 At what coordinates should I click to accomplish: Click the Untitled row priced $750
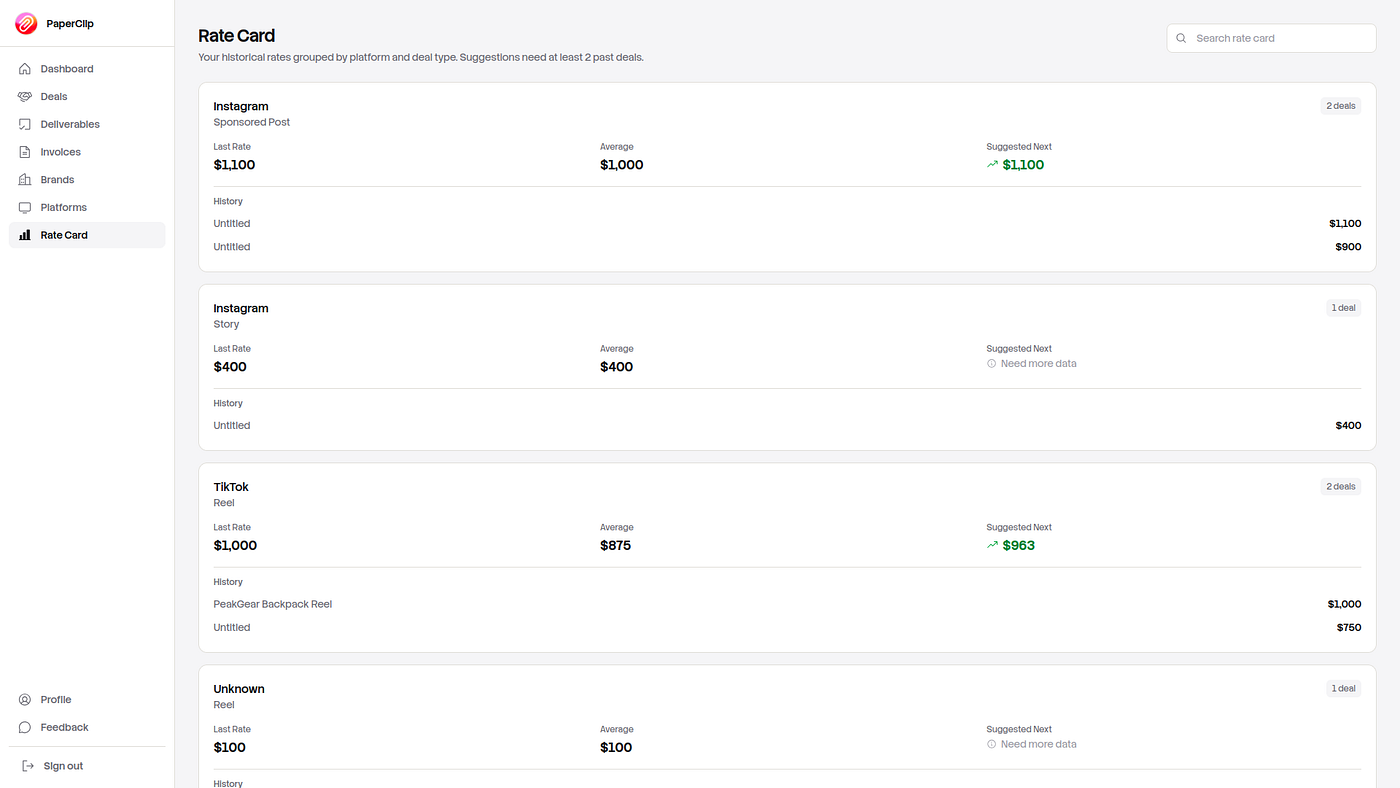point(787,628)
